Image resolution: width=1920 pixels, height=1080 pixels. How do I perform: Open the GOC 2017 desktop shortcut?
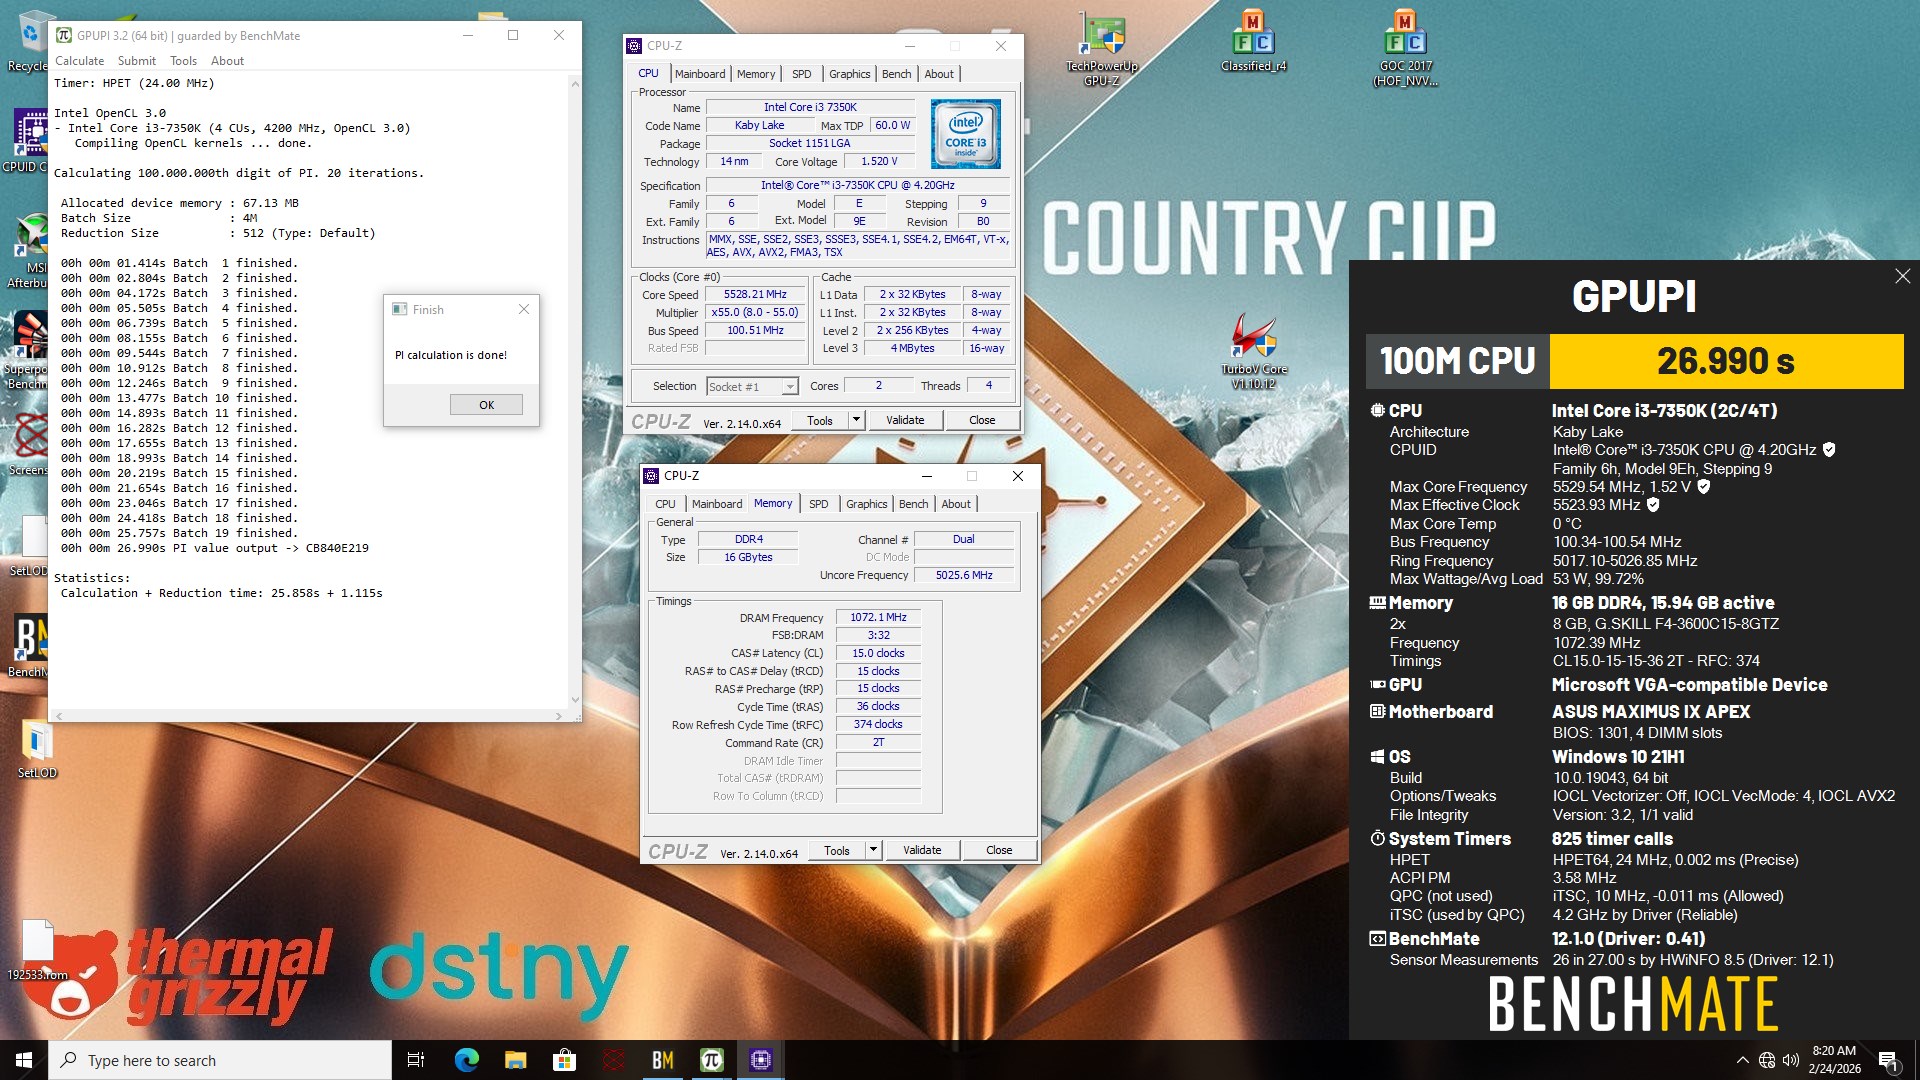(1405, 48)
